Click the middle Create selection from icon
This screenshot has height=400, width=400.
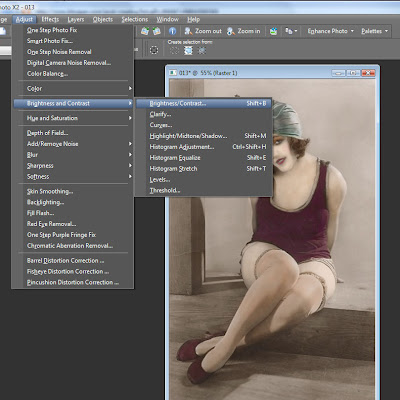point(188,50)
